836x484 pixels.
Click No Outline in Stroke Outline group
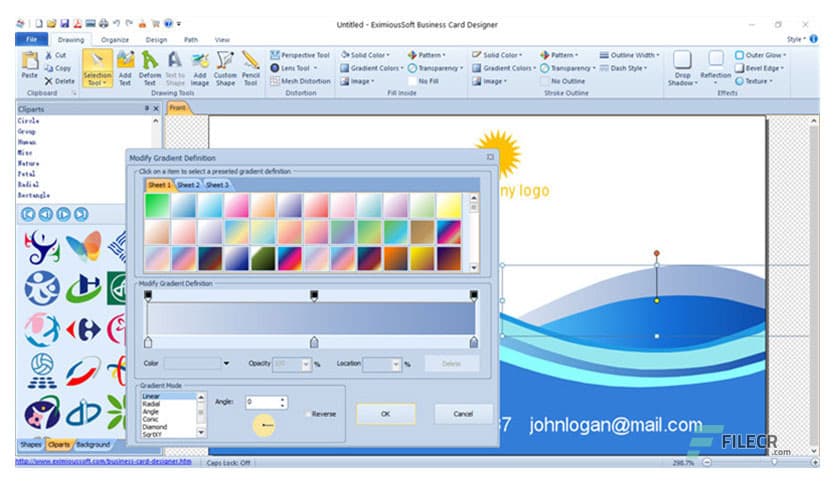pos(562,81)
